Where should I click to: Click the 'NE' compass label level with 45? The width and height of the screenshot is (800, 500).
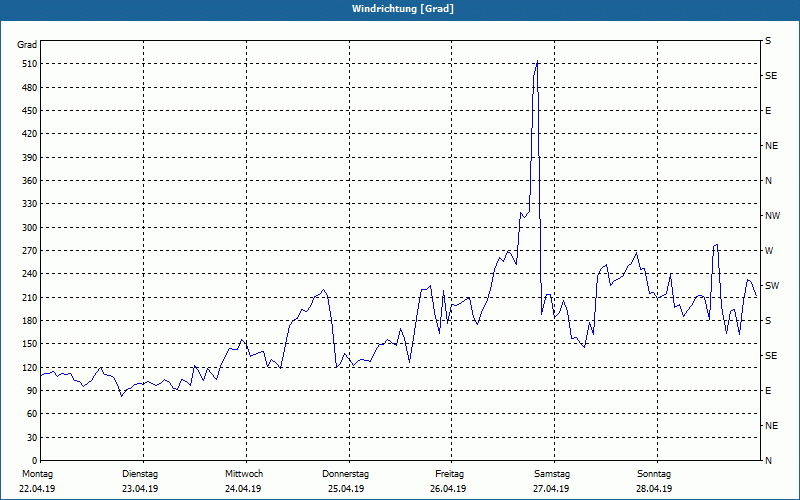pos(771,426)
